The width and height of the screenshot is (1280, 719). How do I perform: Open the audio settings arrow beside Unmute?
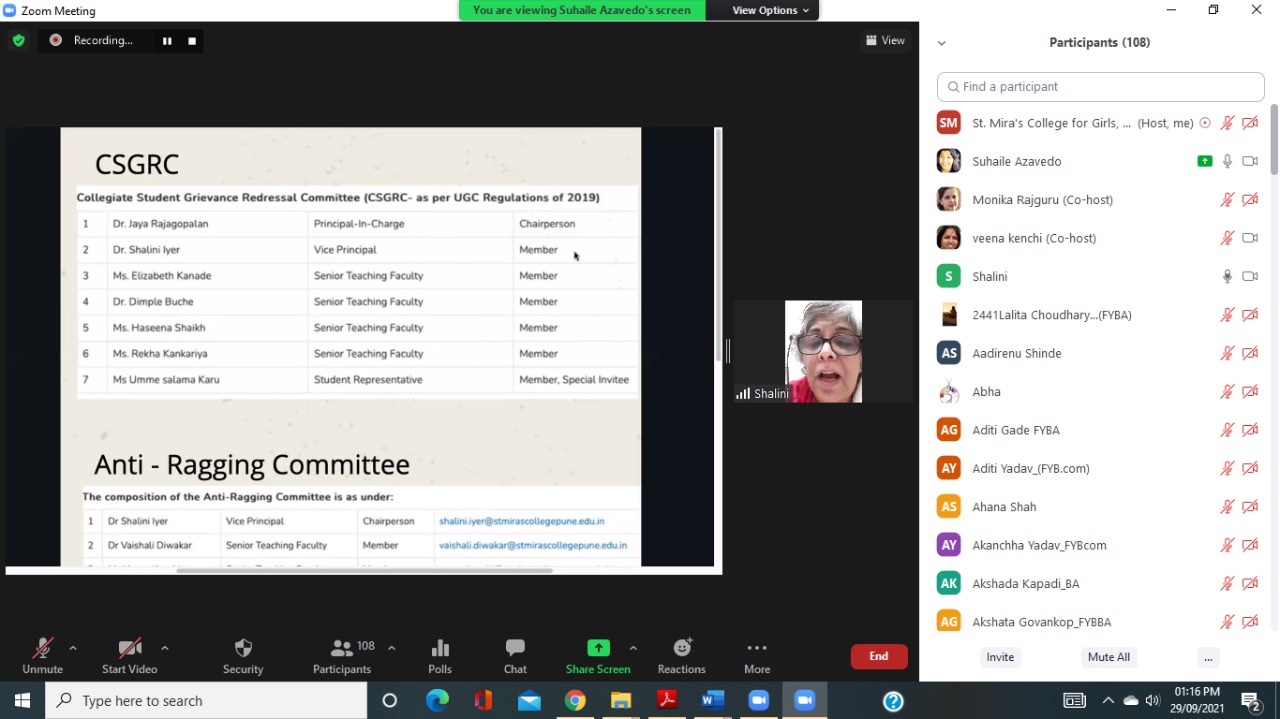72,648
